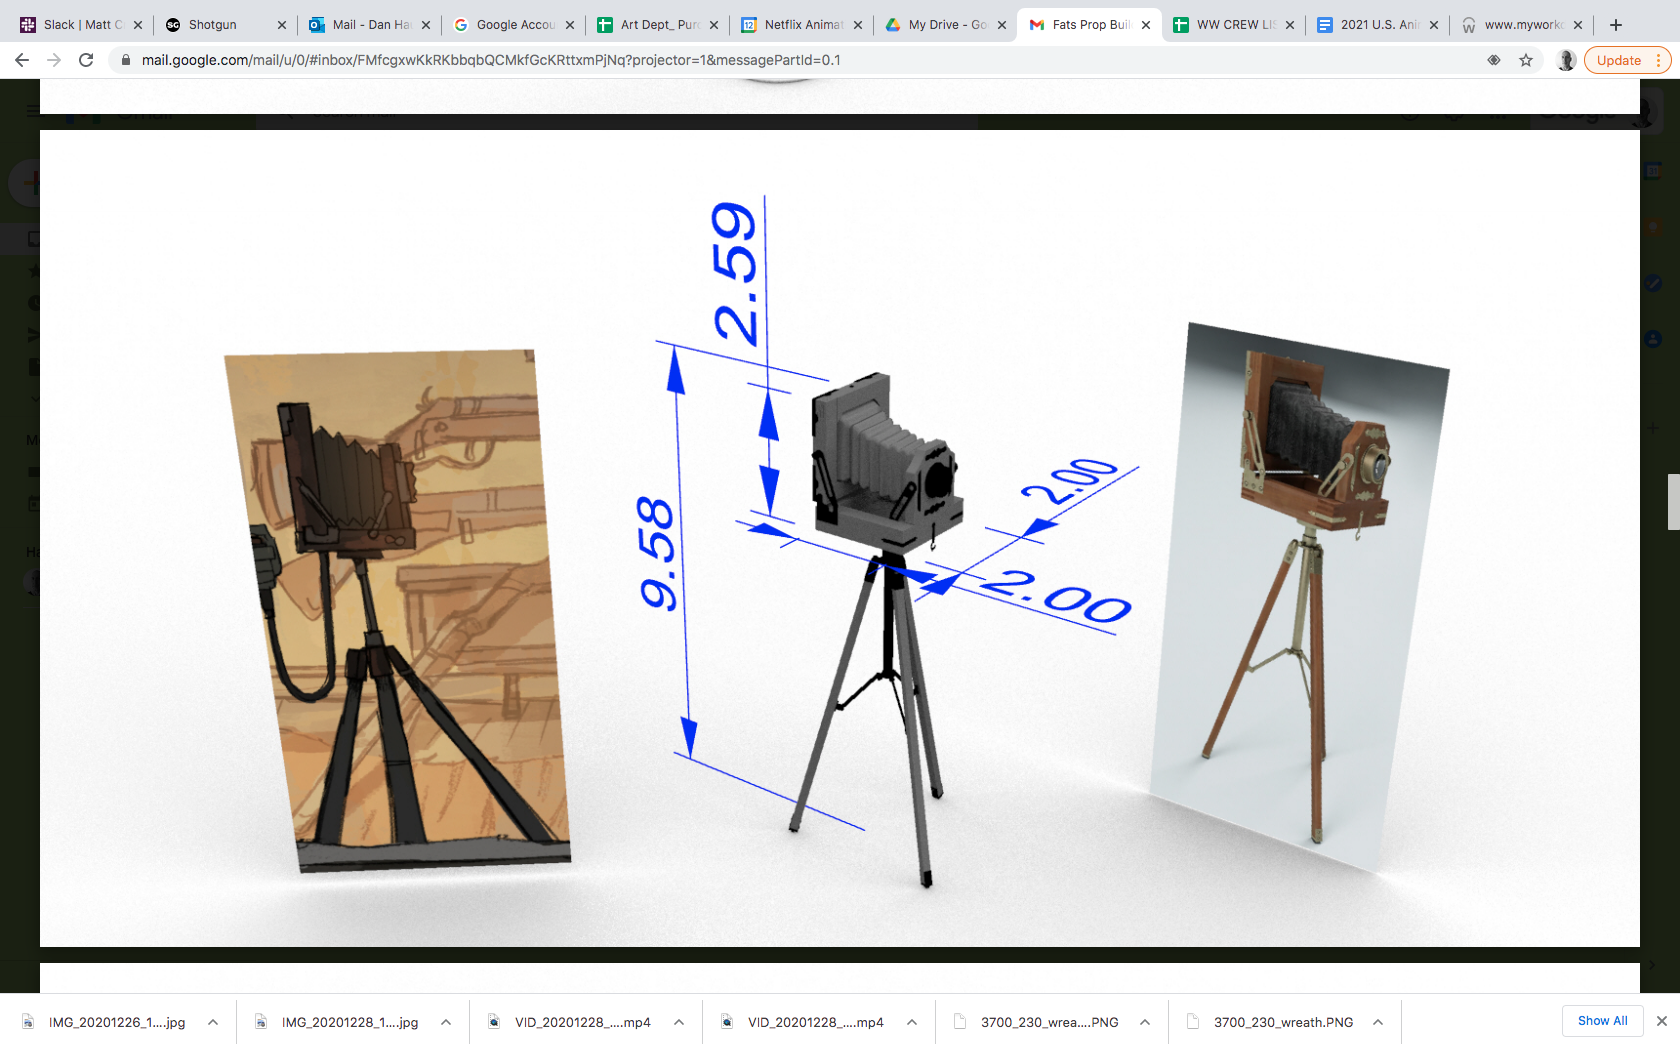Go back to previous page
The image size is (1680, 1050).
click(22, 60)
